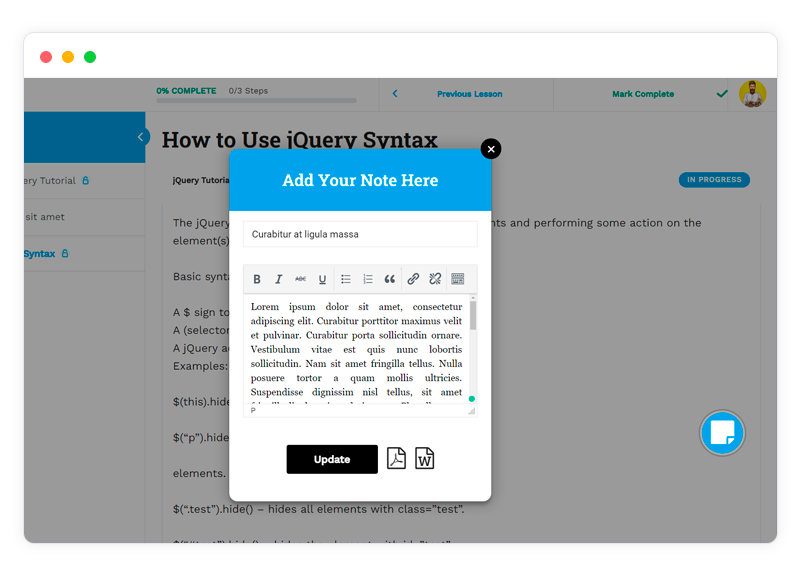Insert a blockquote in the note
Viewport: 800px width, 574px height.
click(x=390, y=279)
